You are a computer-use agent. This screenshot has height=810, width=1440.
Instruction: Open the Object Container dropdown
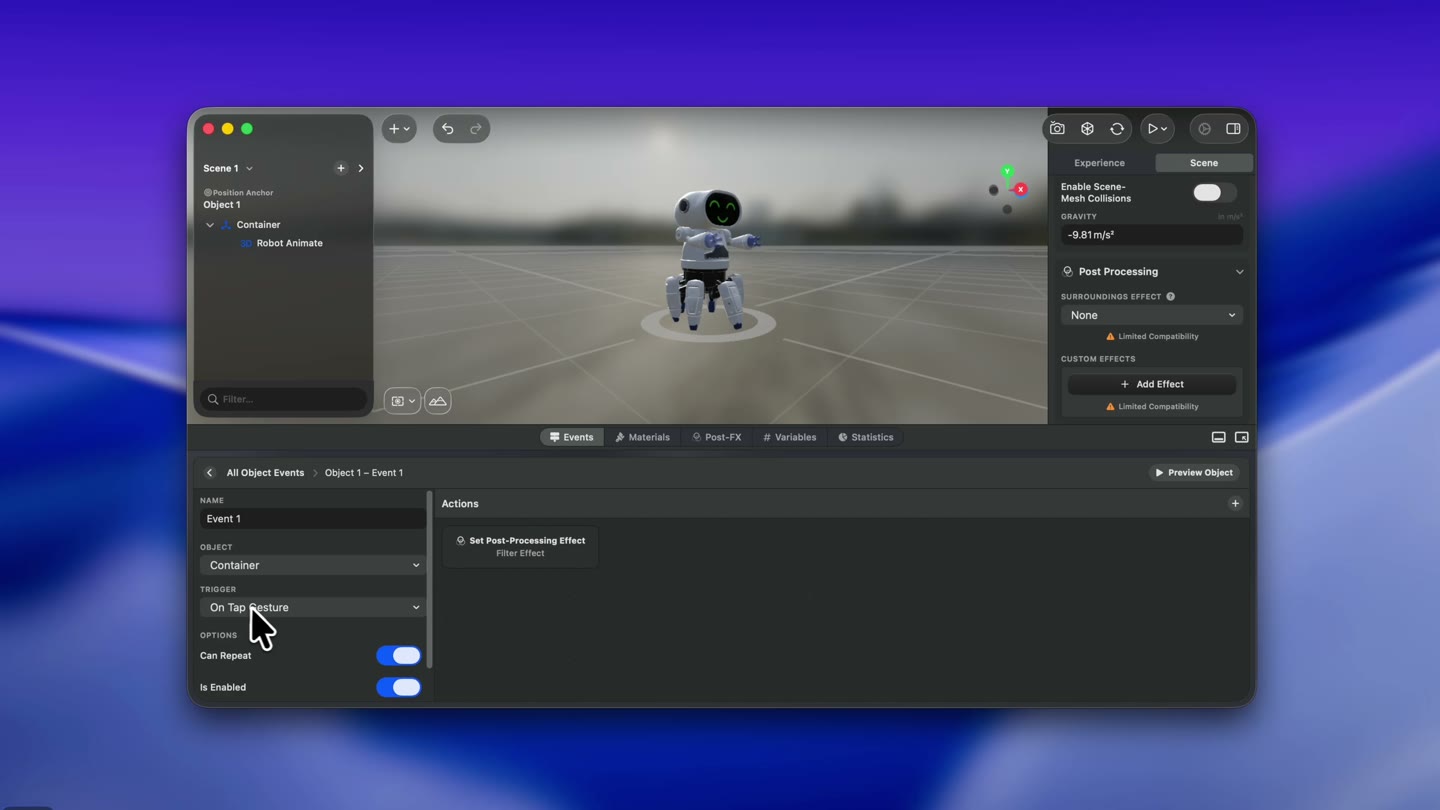[x=312, y=565]
